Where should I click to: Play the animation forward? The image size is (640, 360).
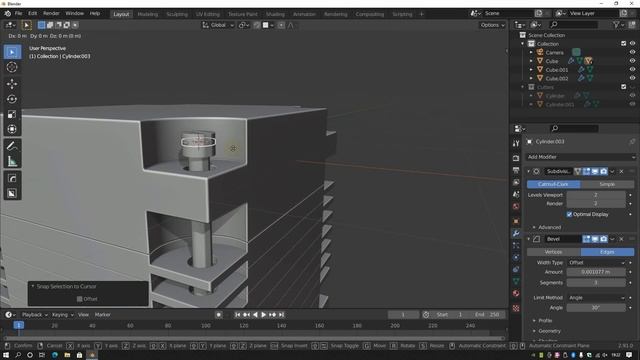pyautogui.click(x=264, y=315)
